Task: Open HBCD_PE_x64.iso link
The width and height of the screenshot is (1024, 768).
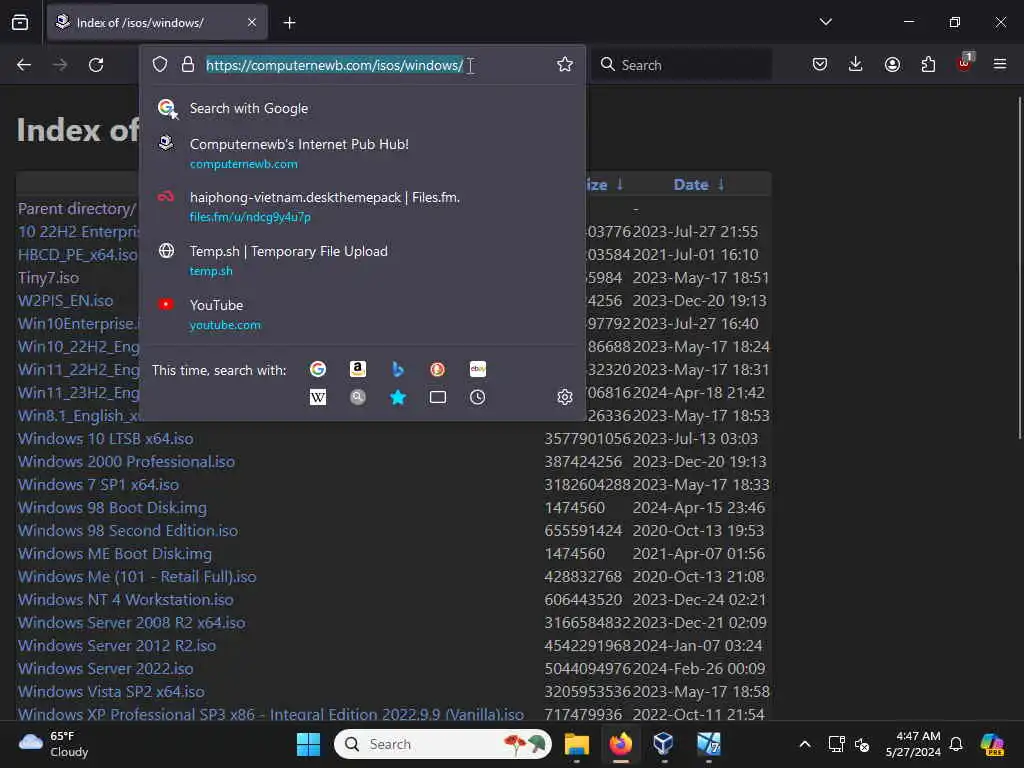Action: click(78, 255)
